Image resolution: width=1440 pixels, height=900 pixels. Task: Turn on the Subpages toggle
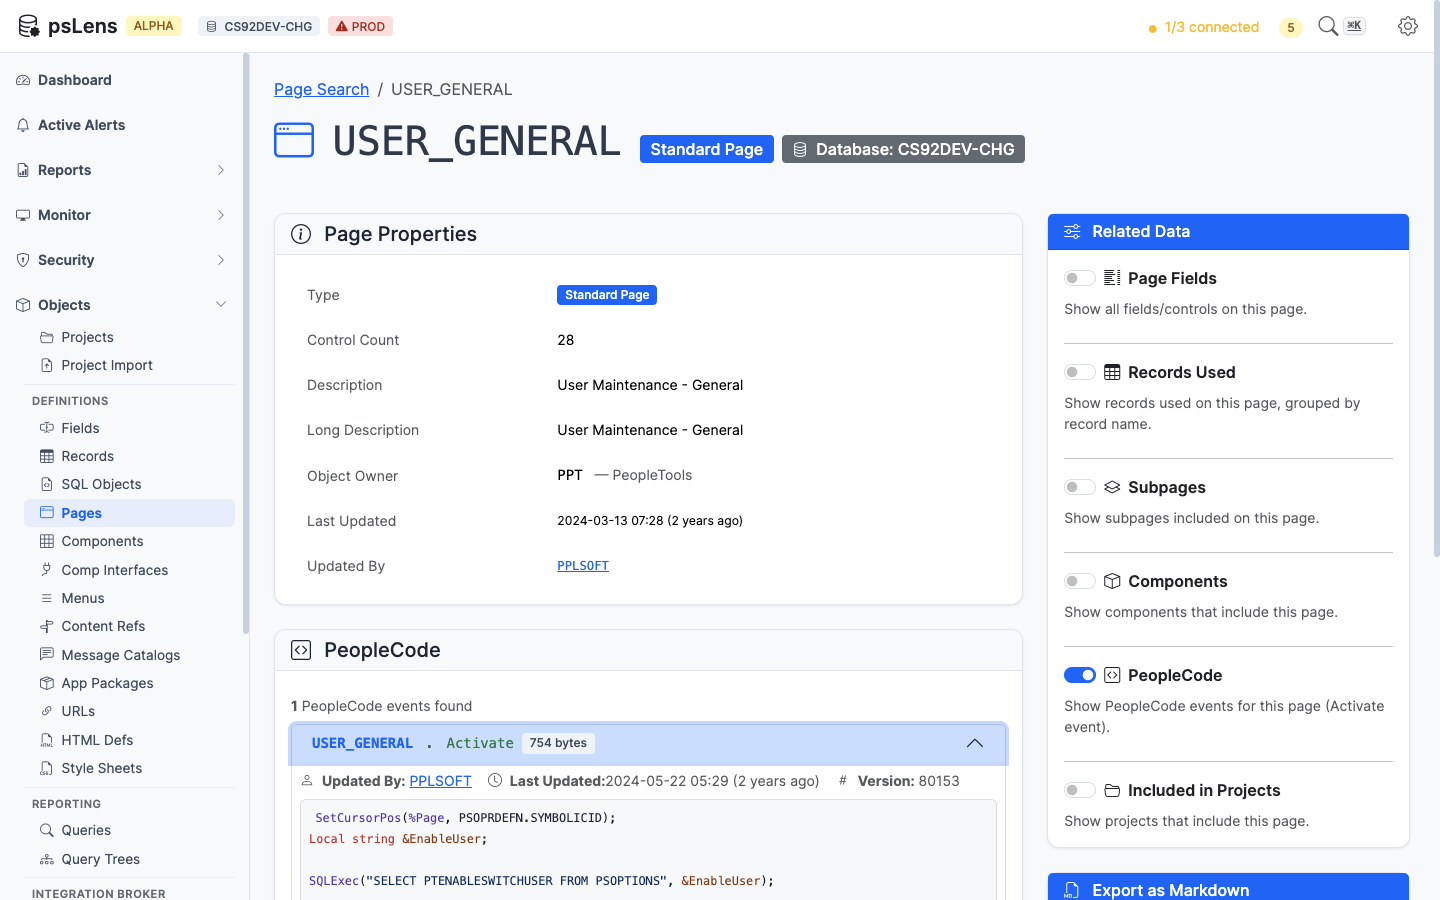(x=1080, y=487)
